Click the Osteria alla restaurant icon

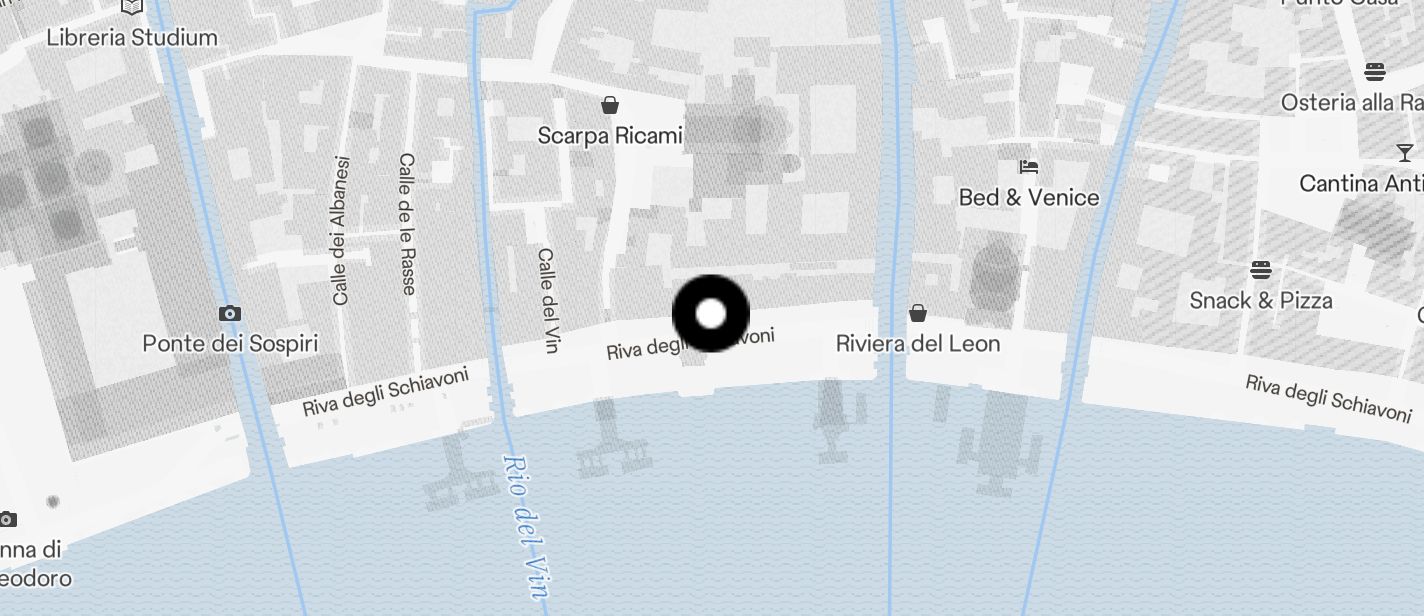pos(1375,71)
